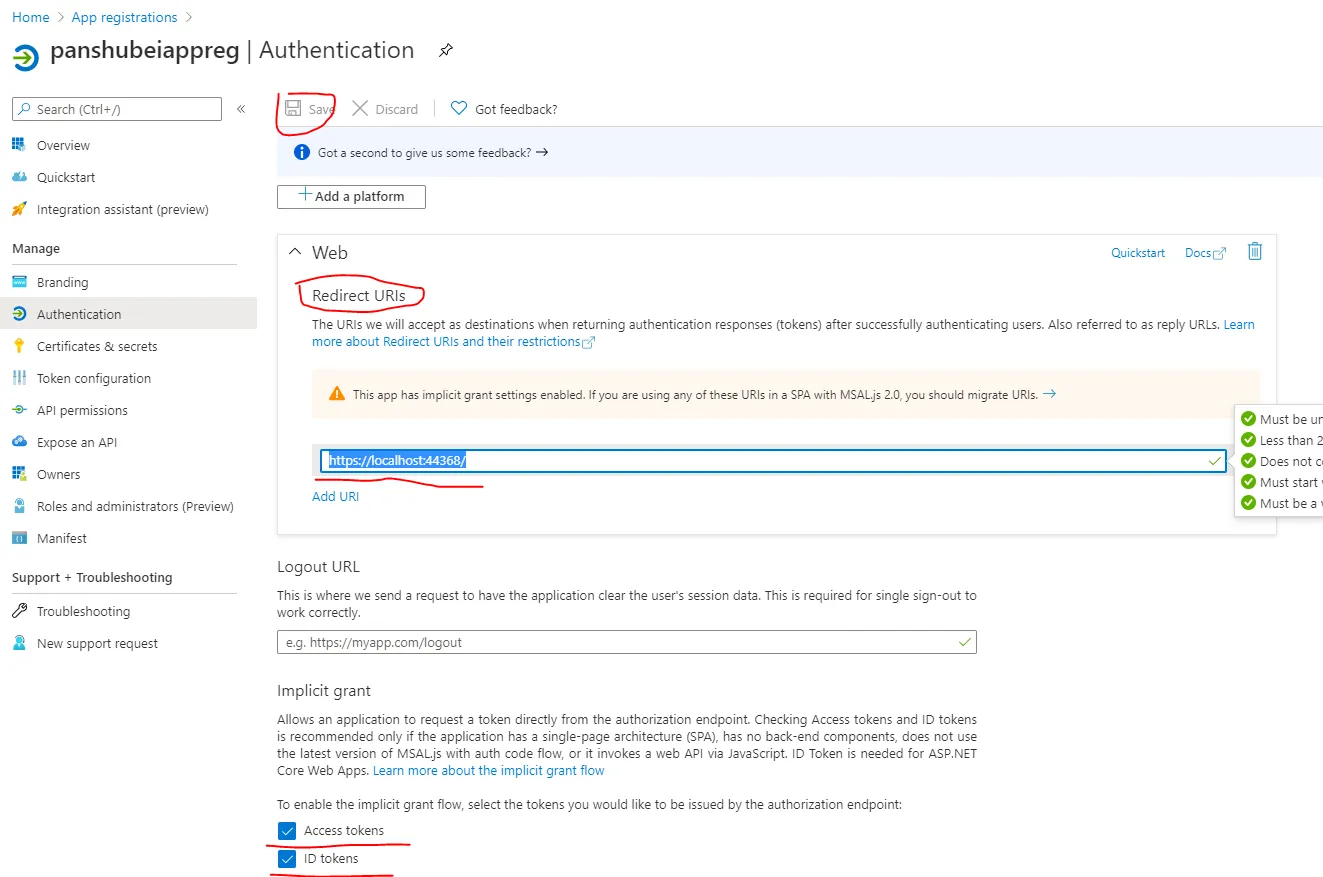
Task: Open the Docs external link
Action: [1205, 253]
